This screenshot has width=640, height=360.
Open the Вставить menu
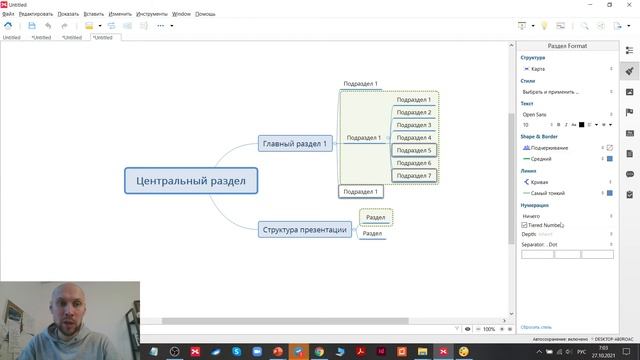pyautogui.click(x=93, y=14)
